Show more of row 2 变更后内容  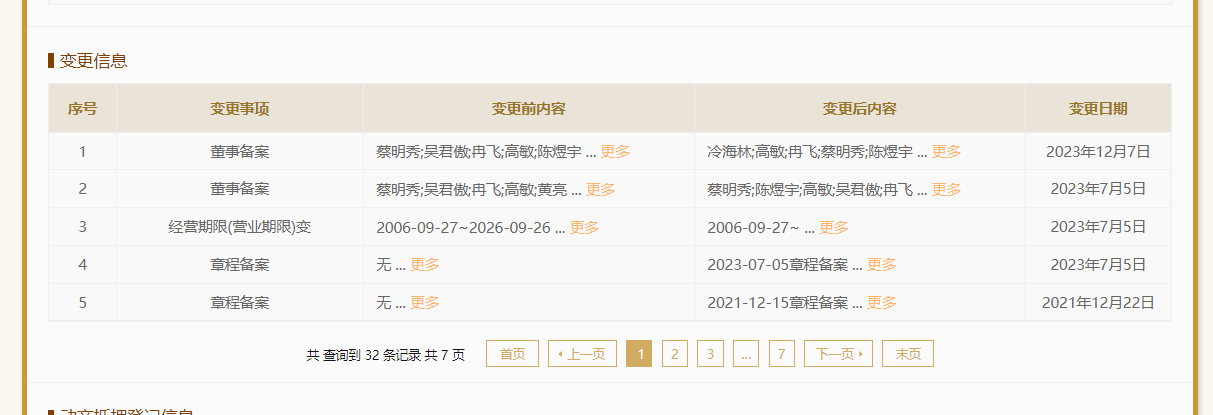coord(946,189)
